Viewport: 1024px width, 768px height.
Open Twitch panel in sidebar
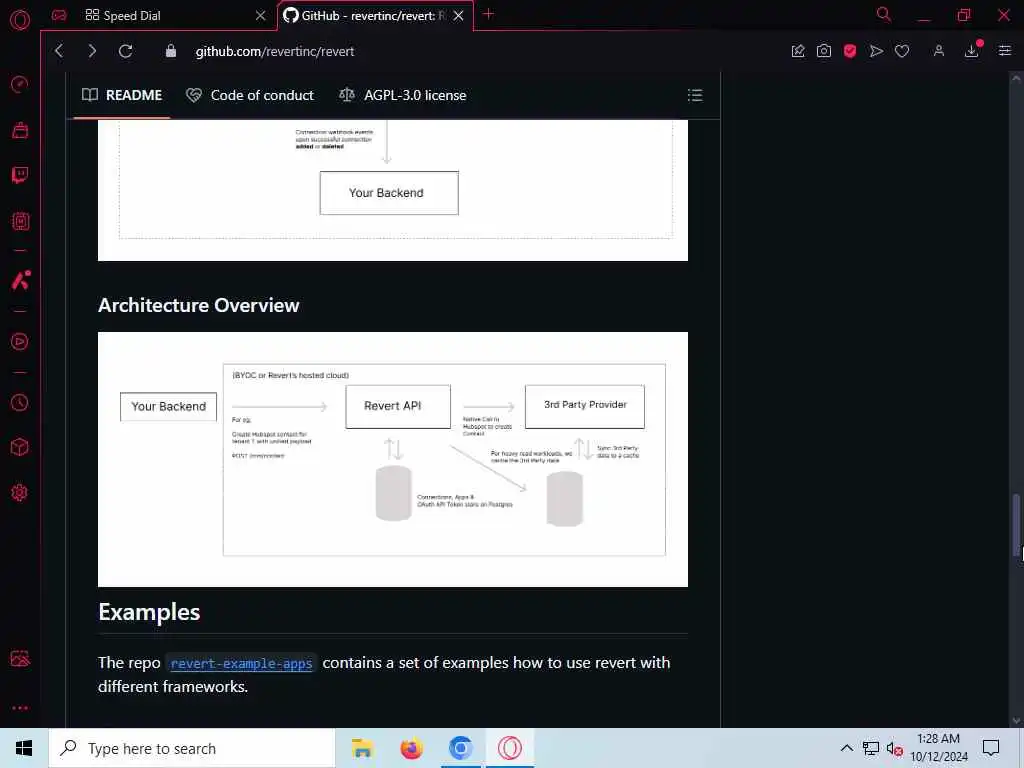tap(20, 175)
